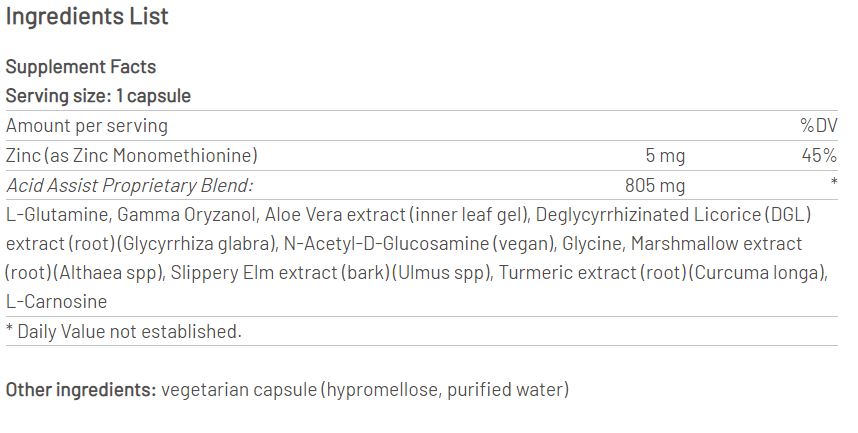
Task: Click the 5 mg zinc amount
Action: pyautogui.click(x=665, y=155)
